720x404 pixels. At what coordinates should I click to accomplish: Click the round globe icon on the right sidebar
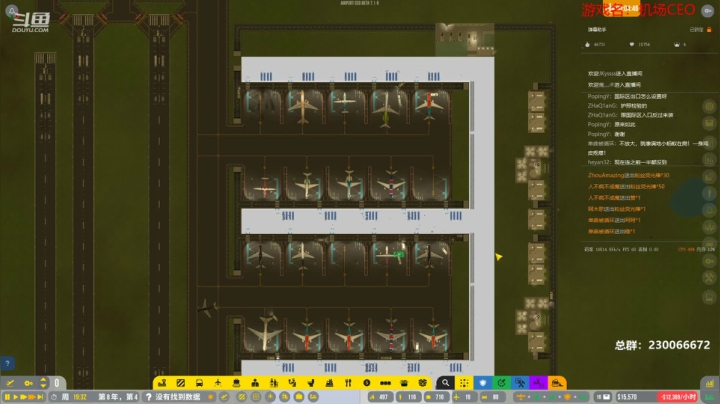click(x=709, y=107)
